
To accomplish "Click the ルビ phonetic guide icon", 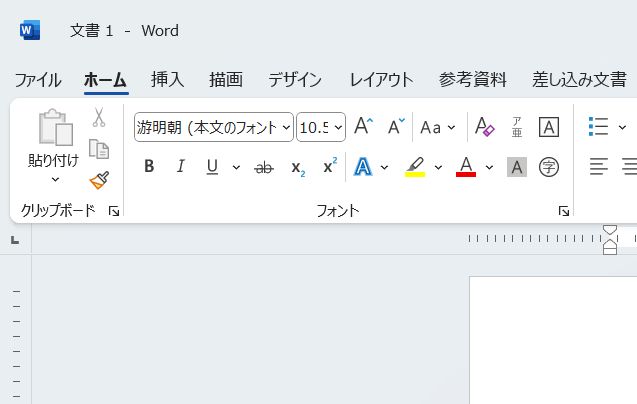I will 516,127.
